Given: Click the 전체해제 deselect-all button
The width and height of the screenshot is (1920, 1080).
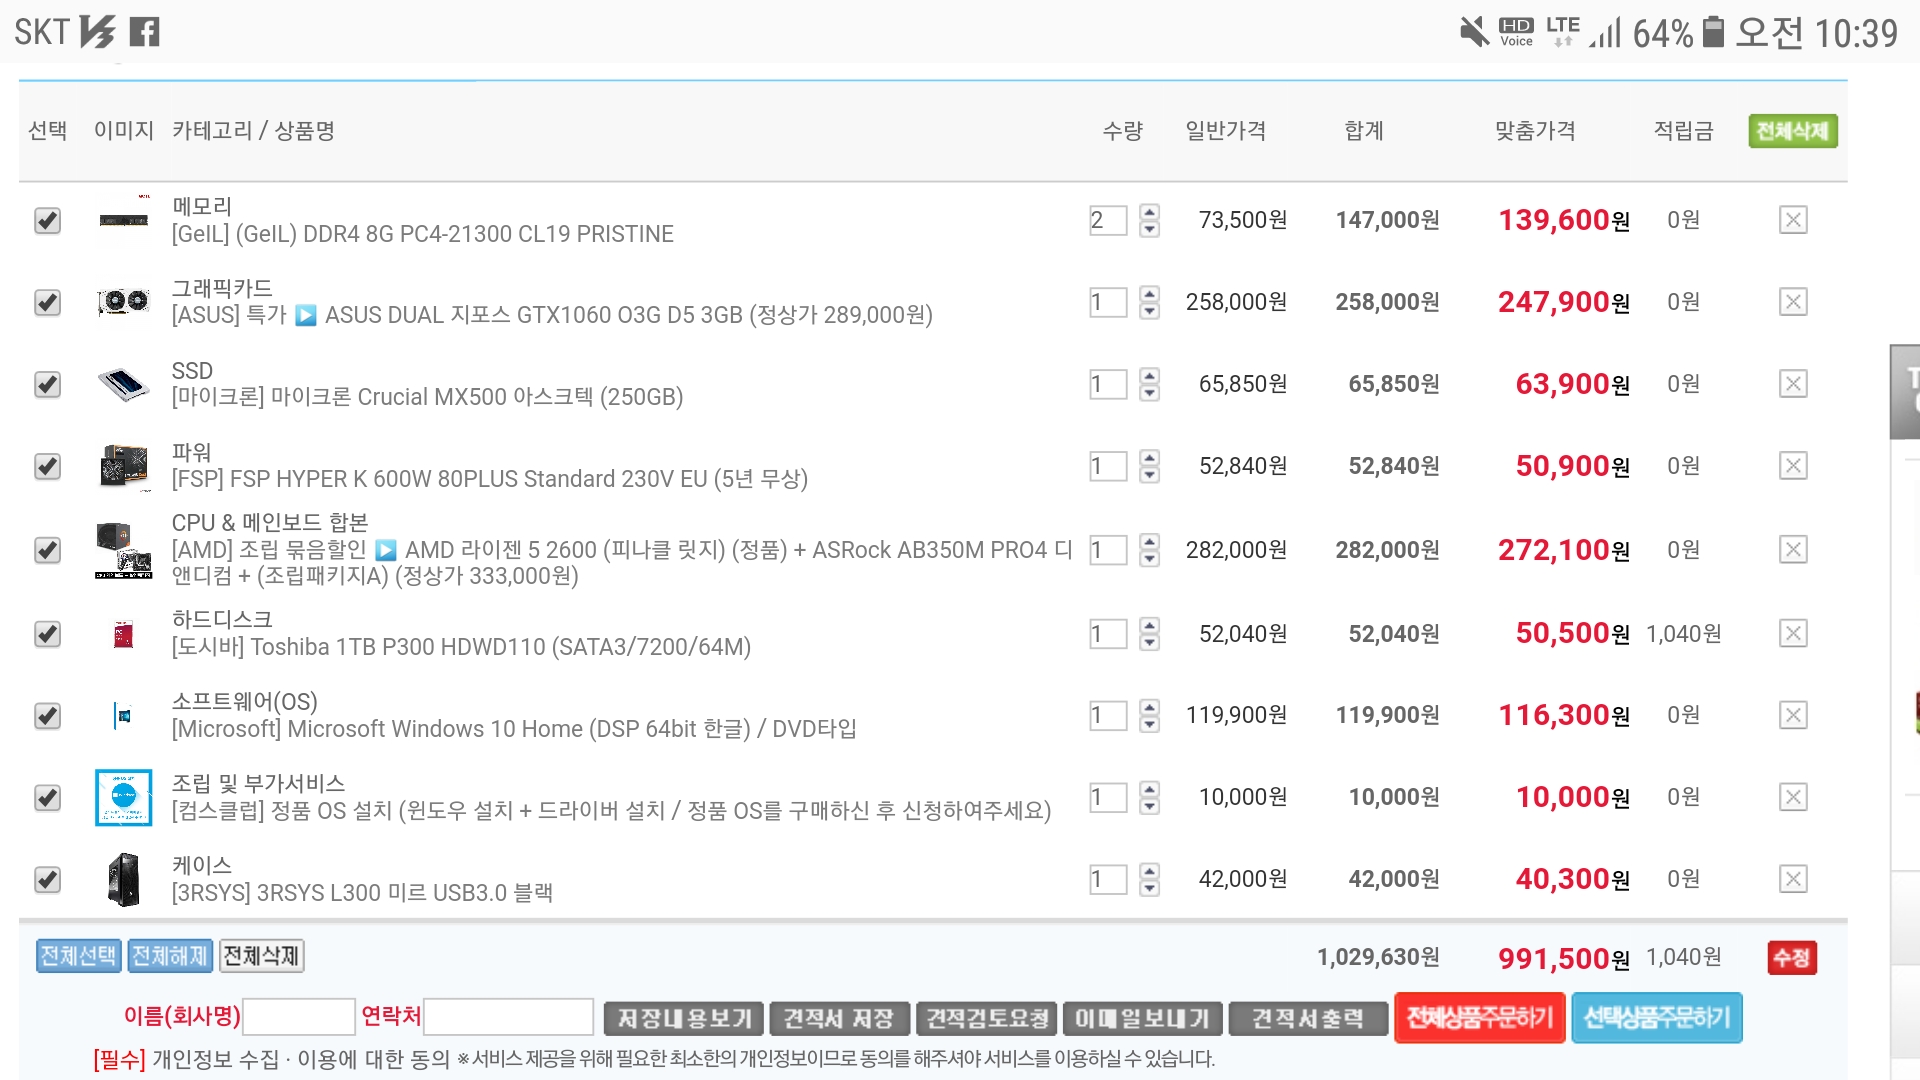Looking at the screenshot, I should [170, 956].
